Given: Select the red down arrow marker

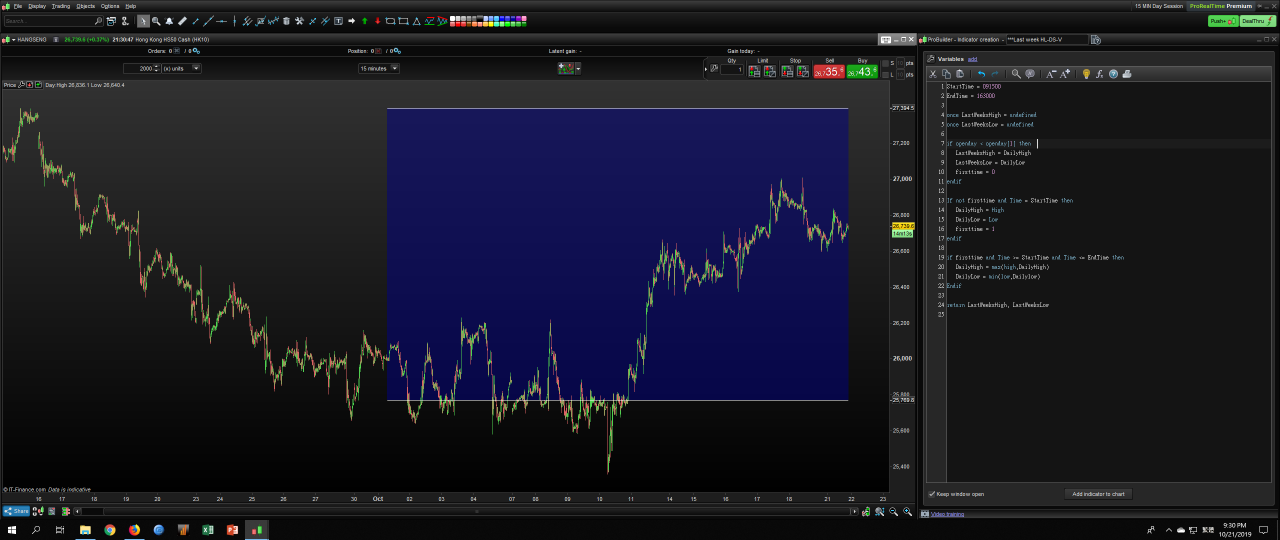Looking at the screenshot, I should click(377, 21).
